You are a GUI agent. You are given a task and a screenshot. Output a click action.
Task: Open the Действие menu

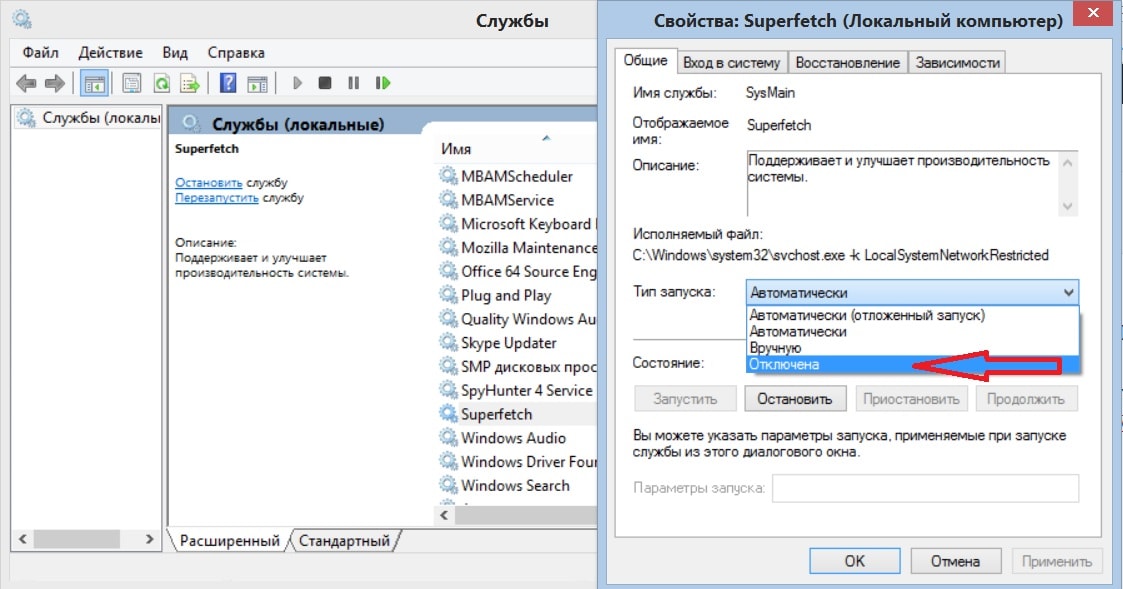point(110,52)
